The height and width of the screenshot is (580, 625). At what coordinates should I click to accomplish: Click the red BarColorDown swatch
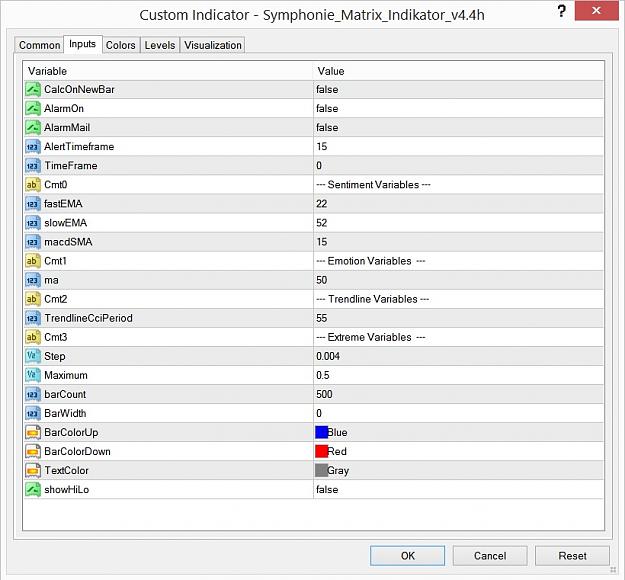click(321, 451)
